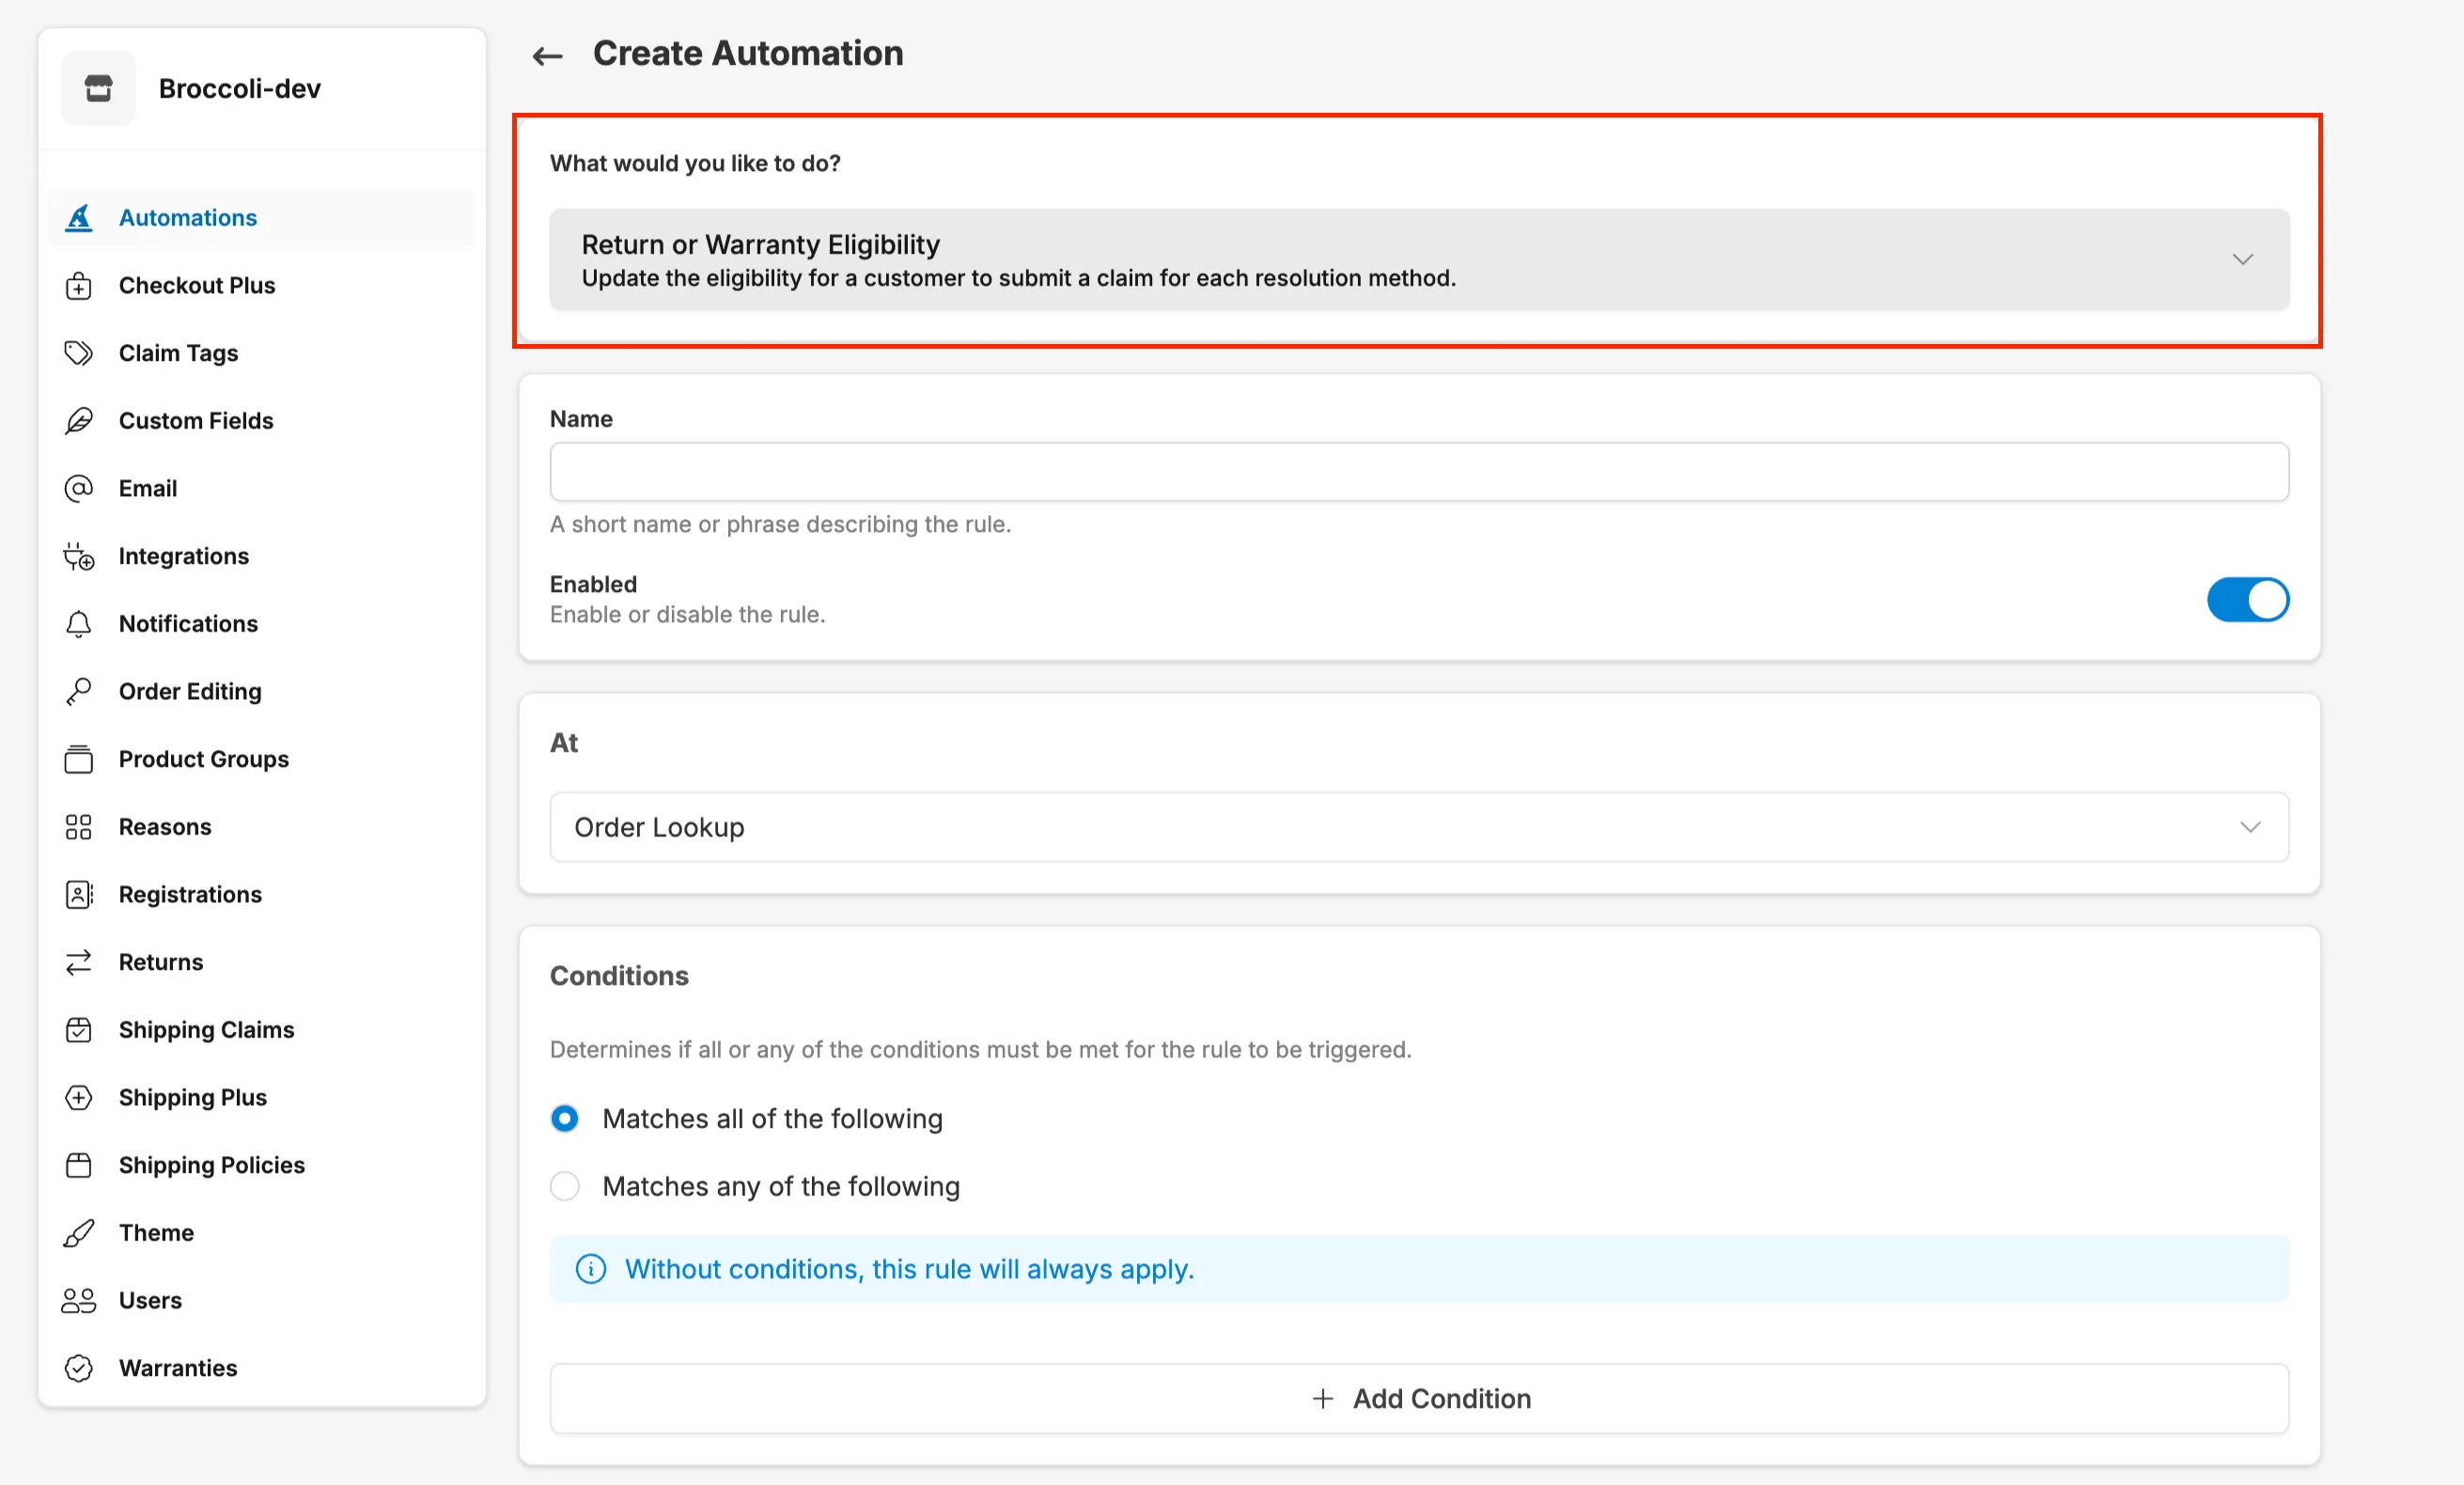2464x1485 pixels.
Task: Click the Email at-sign icon
Action: pos(79,488)
